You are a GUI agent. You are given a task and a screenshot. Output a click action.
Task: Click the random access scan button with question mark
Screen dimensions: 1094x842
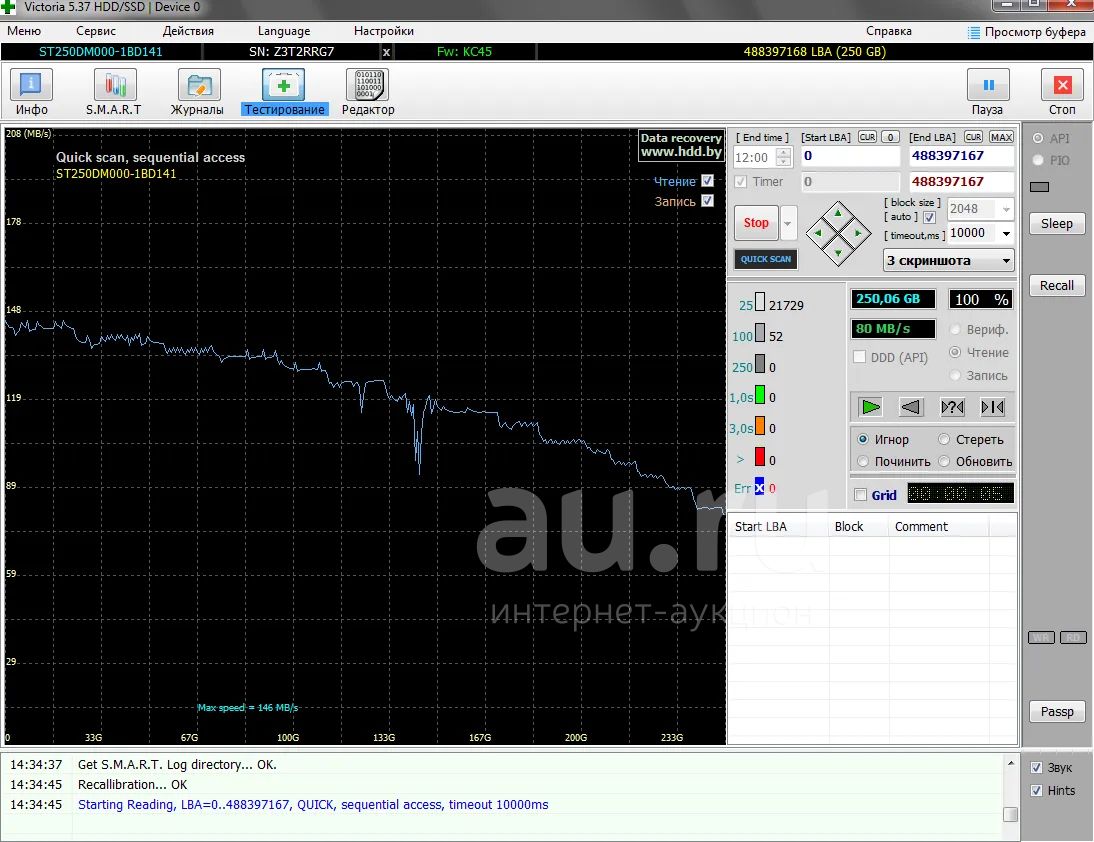(x=952, y=407)
